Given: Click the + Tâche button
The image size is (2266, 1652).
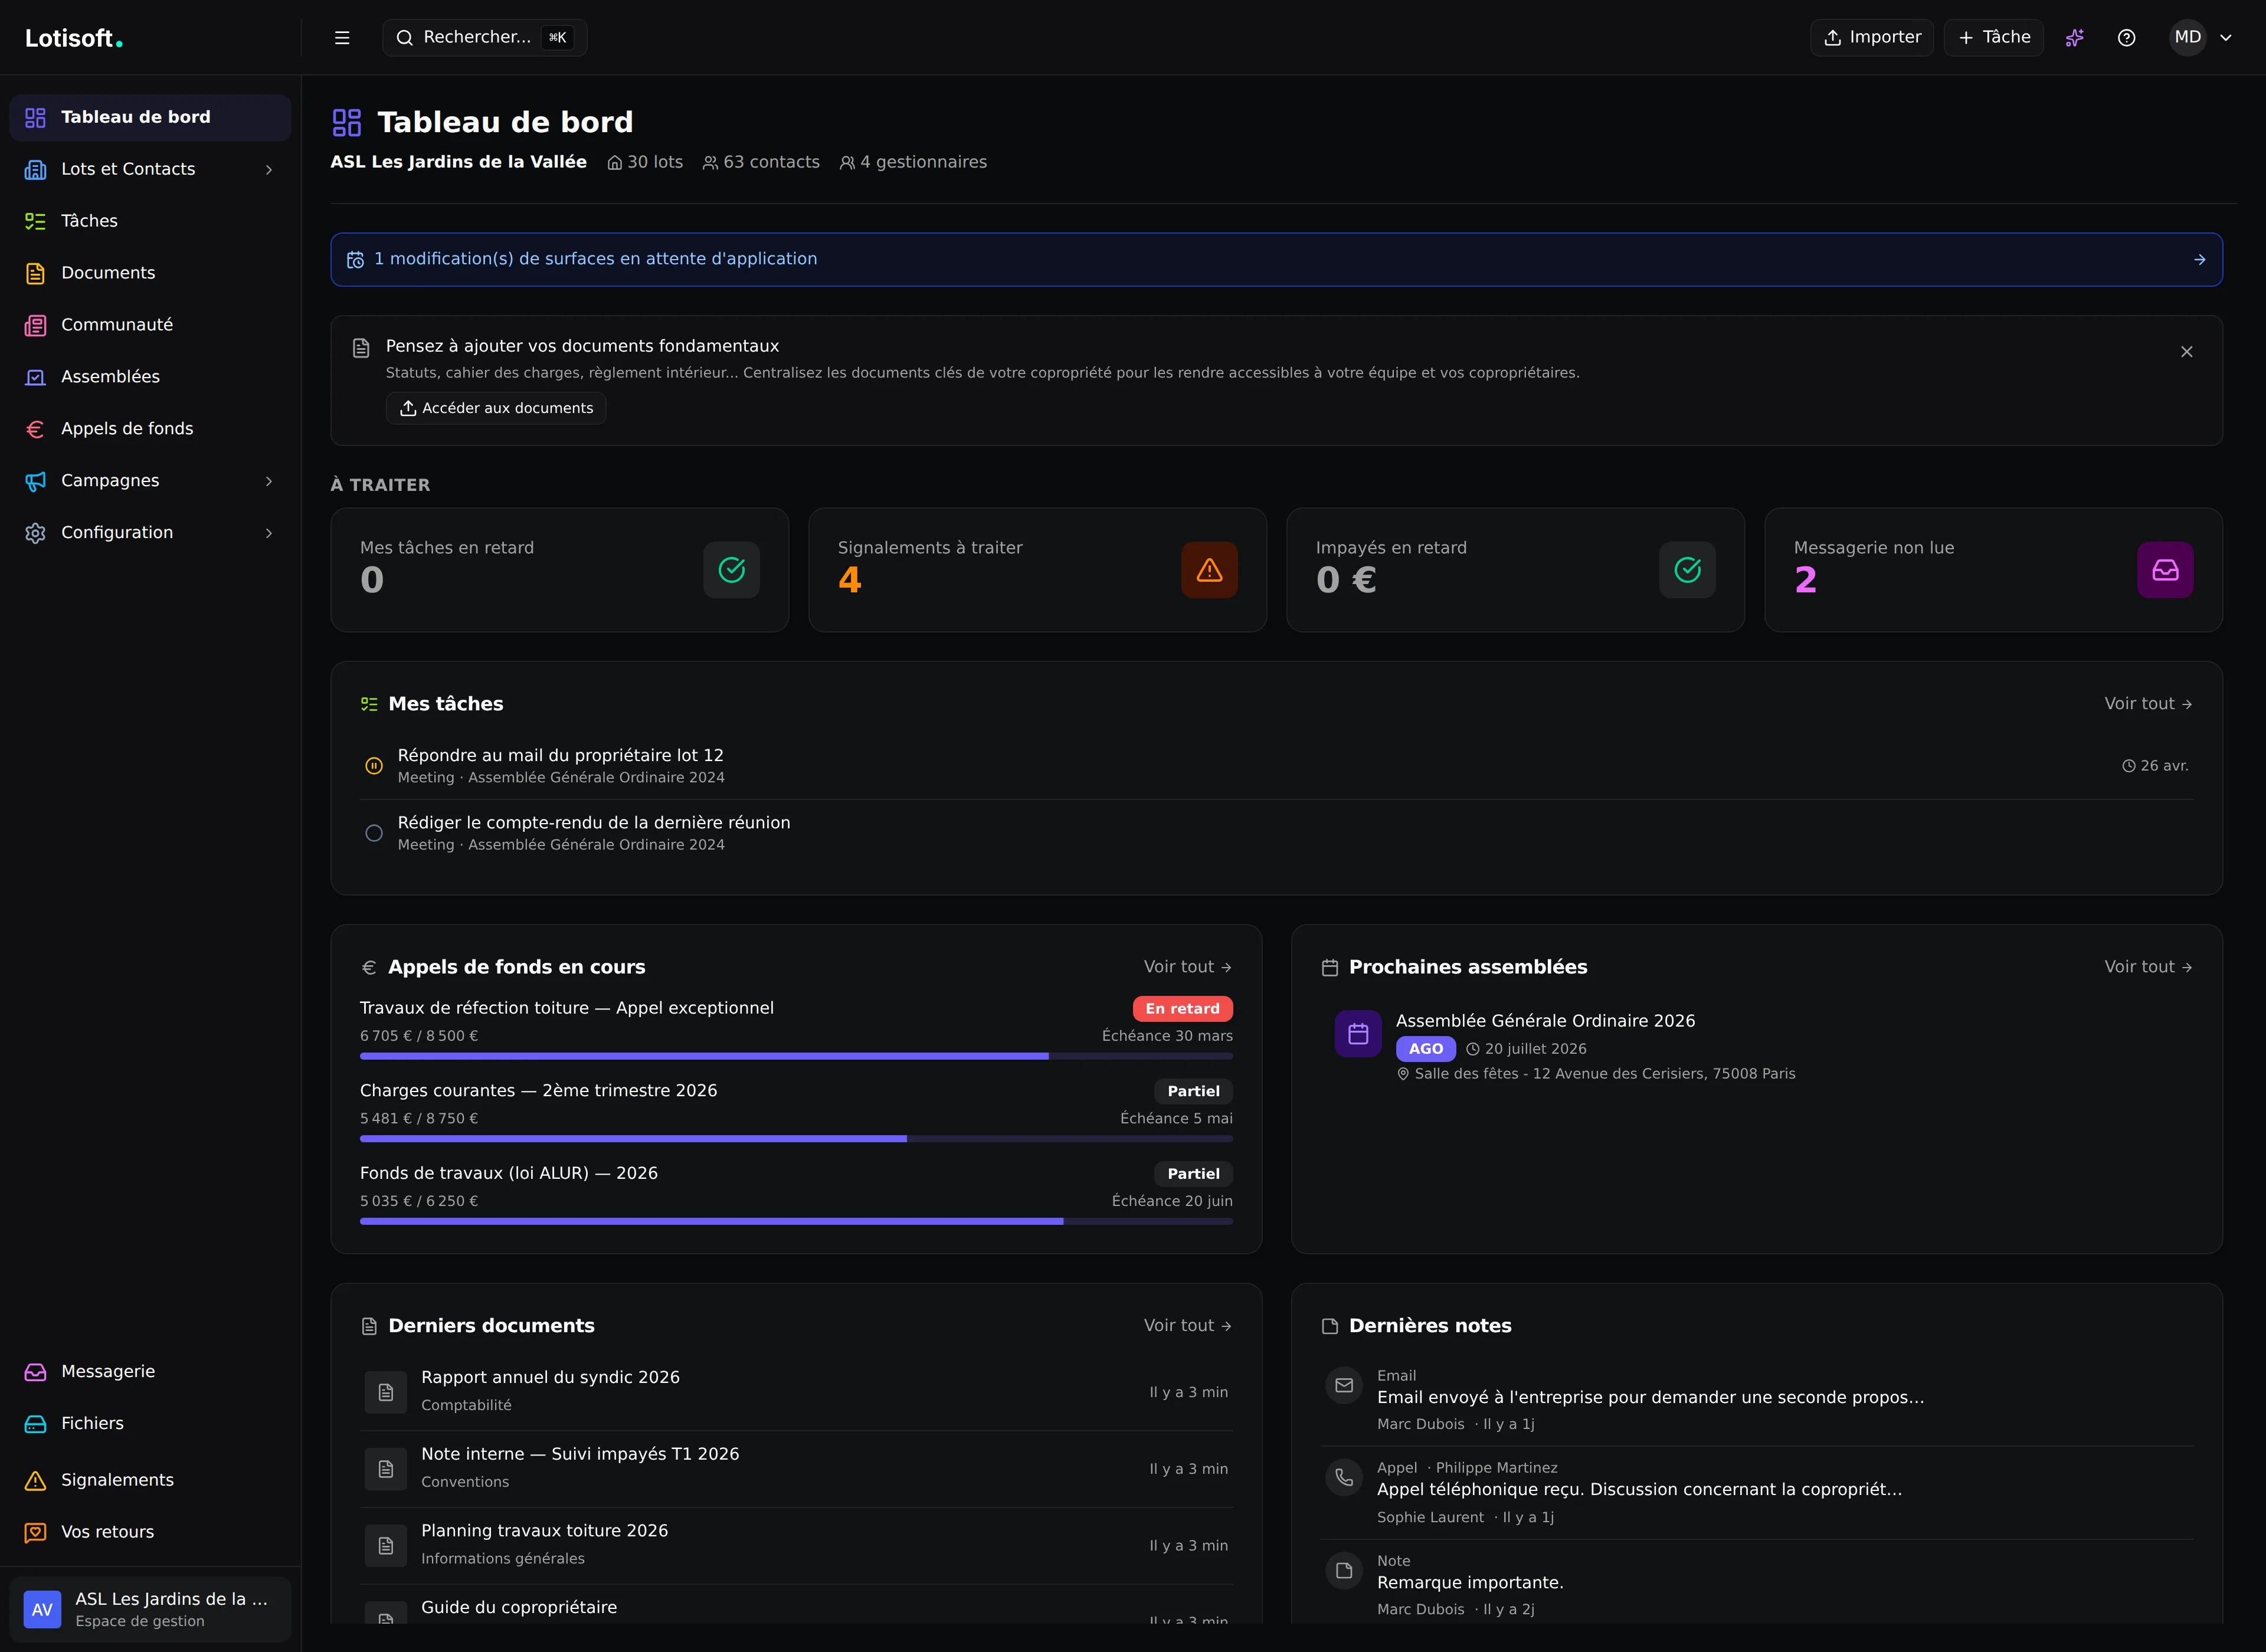Looking at the screenshot, I should coord(1993,38).
